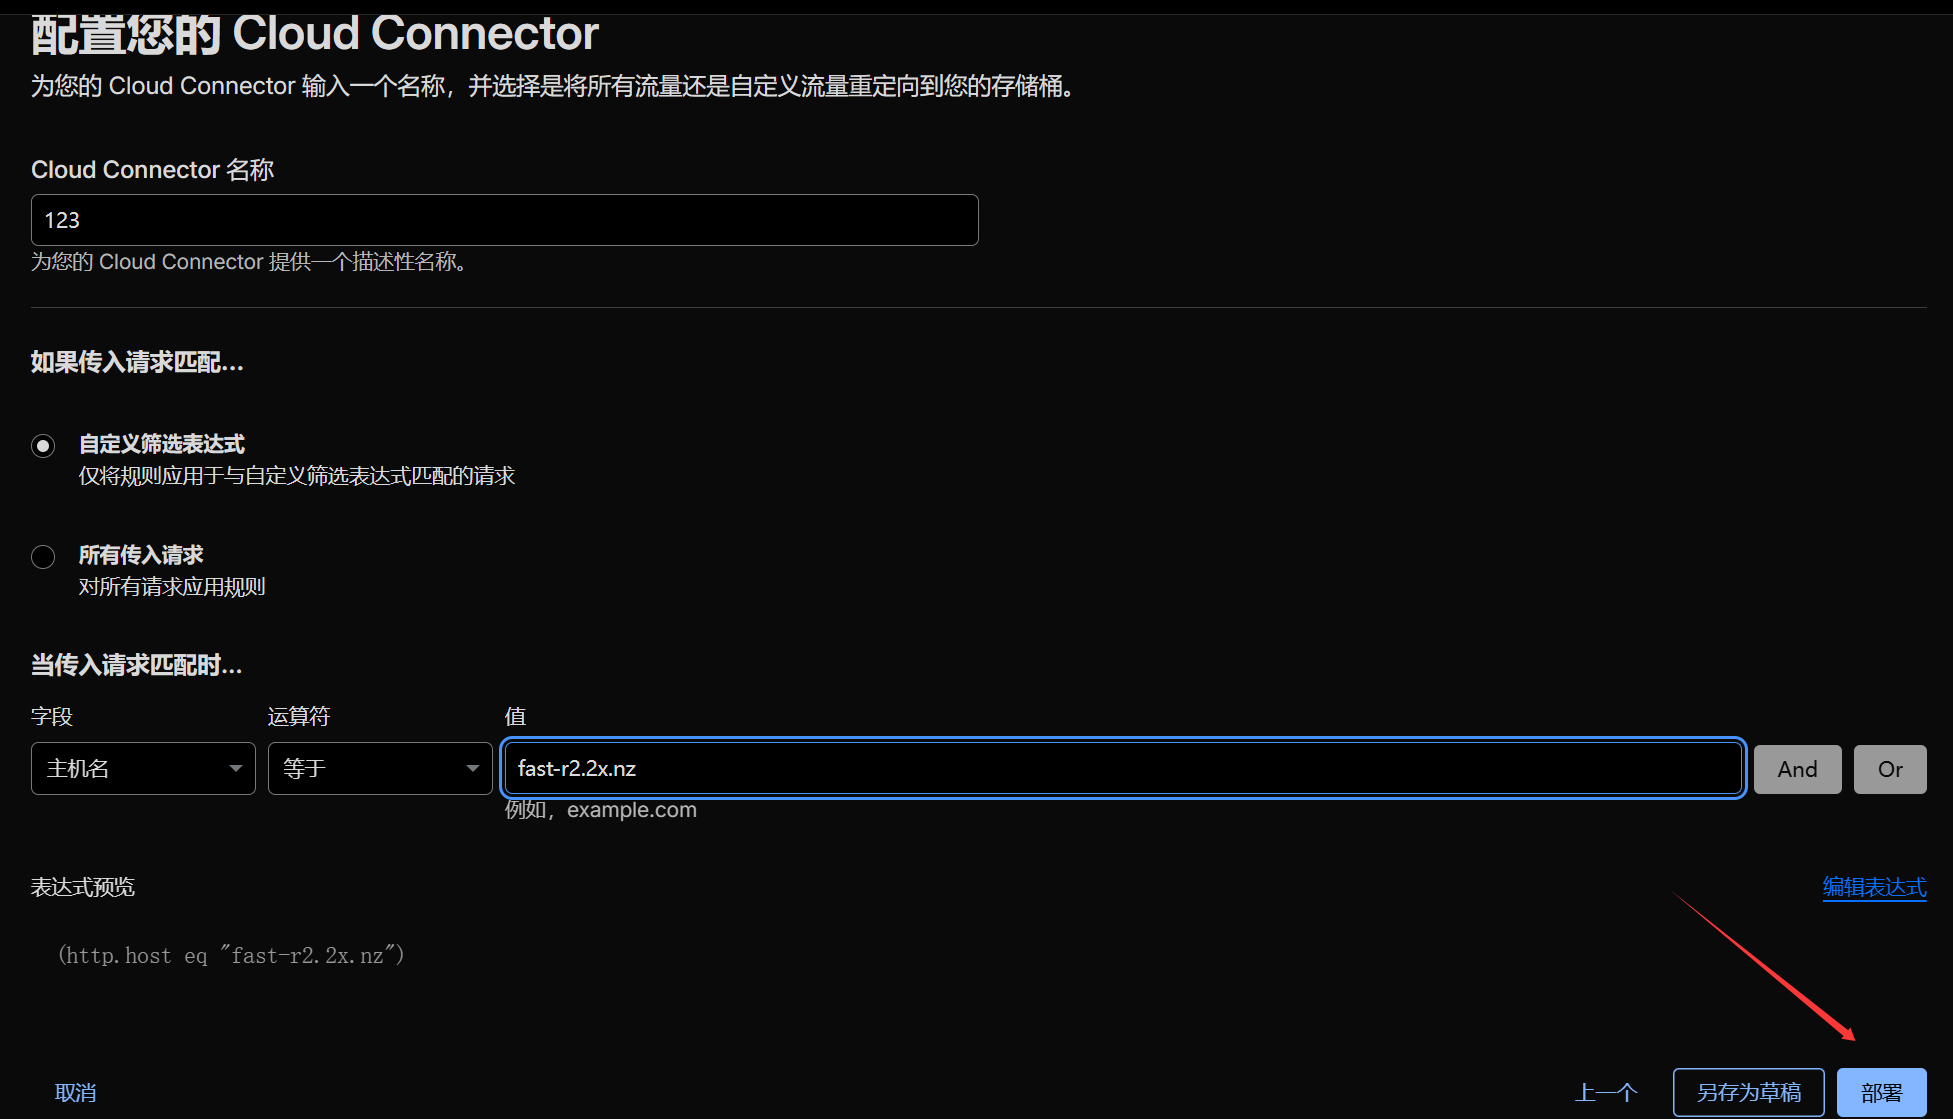The height and width of the screenshot is (1119, 1953).
Task: Click the 对所有请求应用规则 description text
Action: point(172,587)
